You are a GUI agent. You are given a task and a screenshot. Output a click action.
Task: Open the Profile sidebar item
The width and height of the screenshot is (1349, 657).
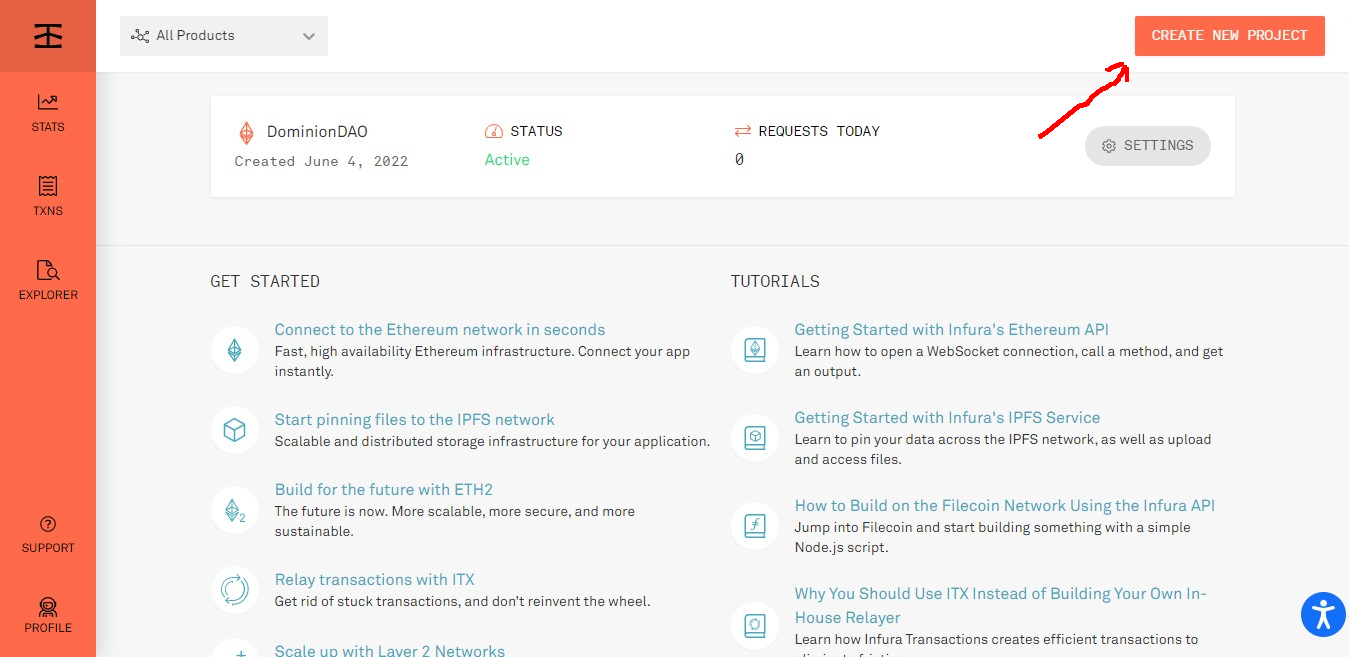coord(47,615)
